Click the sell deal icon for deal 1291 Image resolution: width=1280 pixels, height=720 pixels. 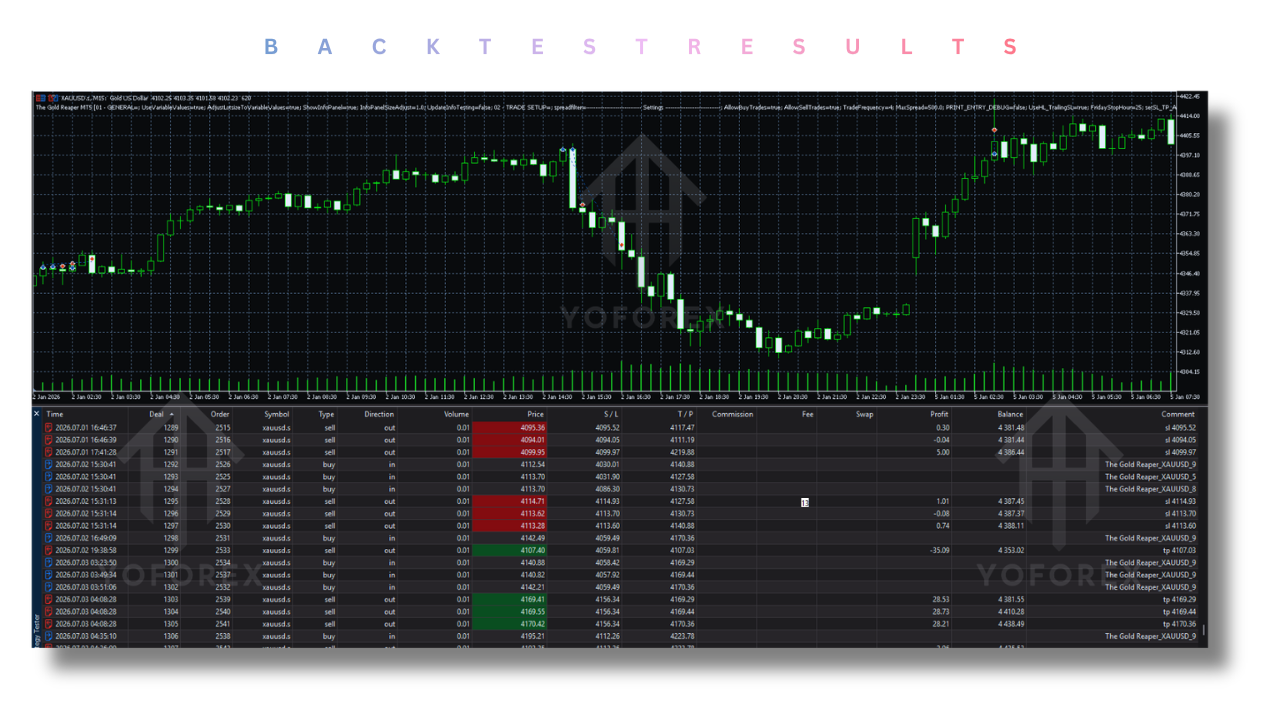tap(49, 452)
